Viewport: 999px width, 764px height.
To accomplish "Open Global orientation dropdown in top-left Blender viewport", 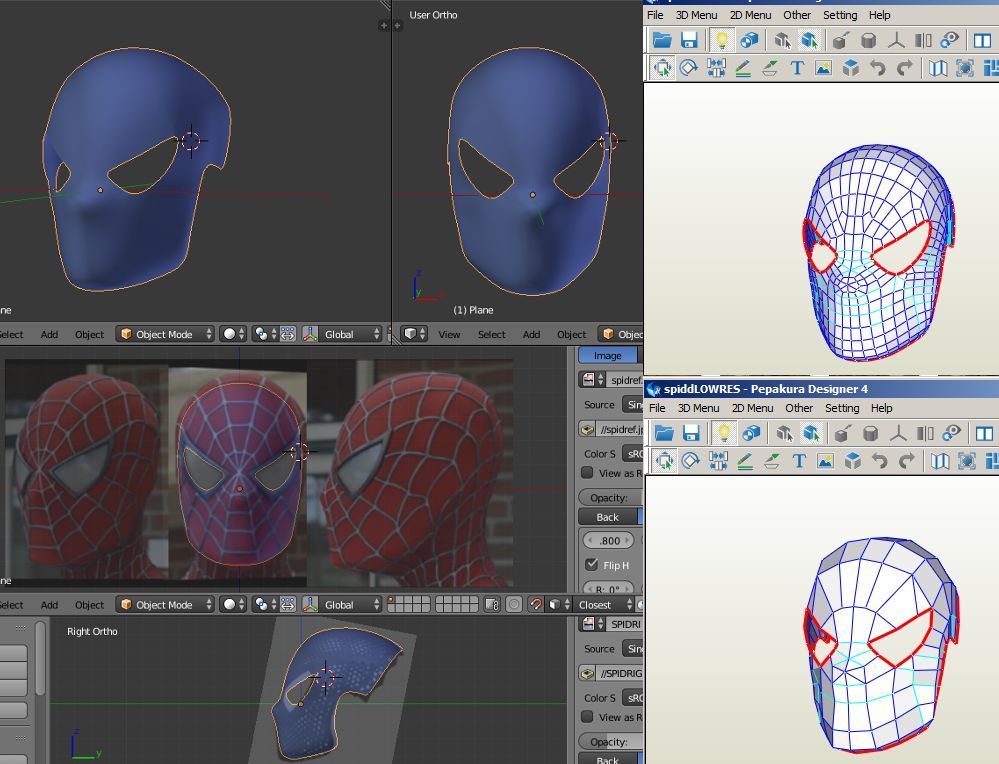I will tap(342, 334).
